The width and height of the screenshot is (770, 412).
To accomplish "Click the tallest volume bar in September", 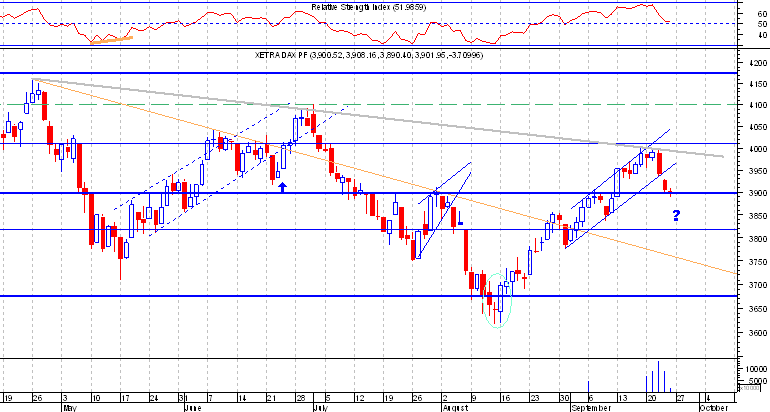I will [658, 377].
